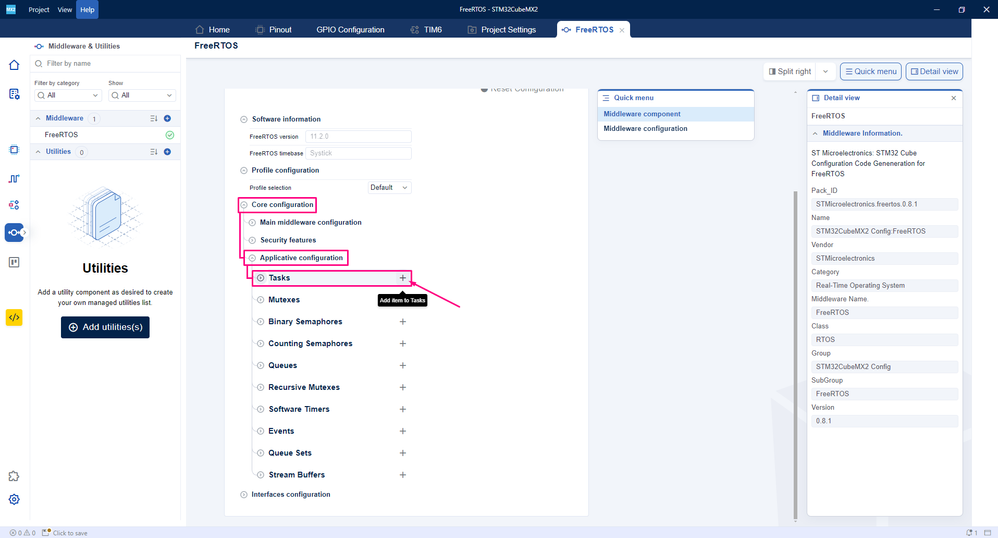Viewport: 998px width, 538px height.
Task: Select Middleware configuration in Quick menu
Action: [x=645, y=129]
